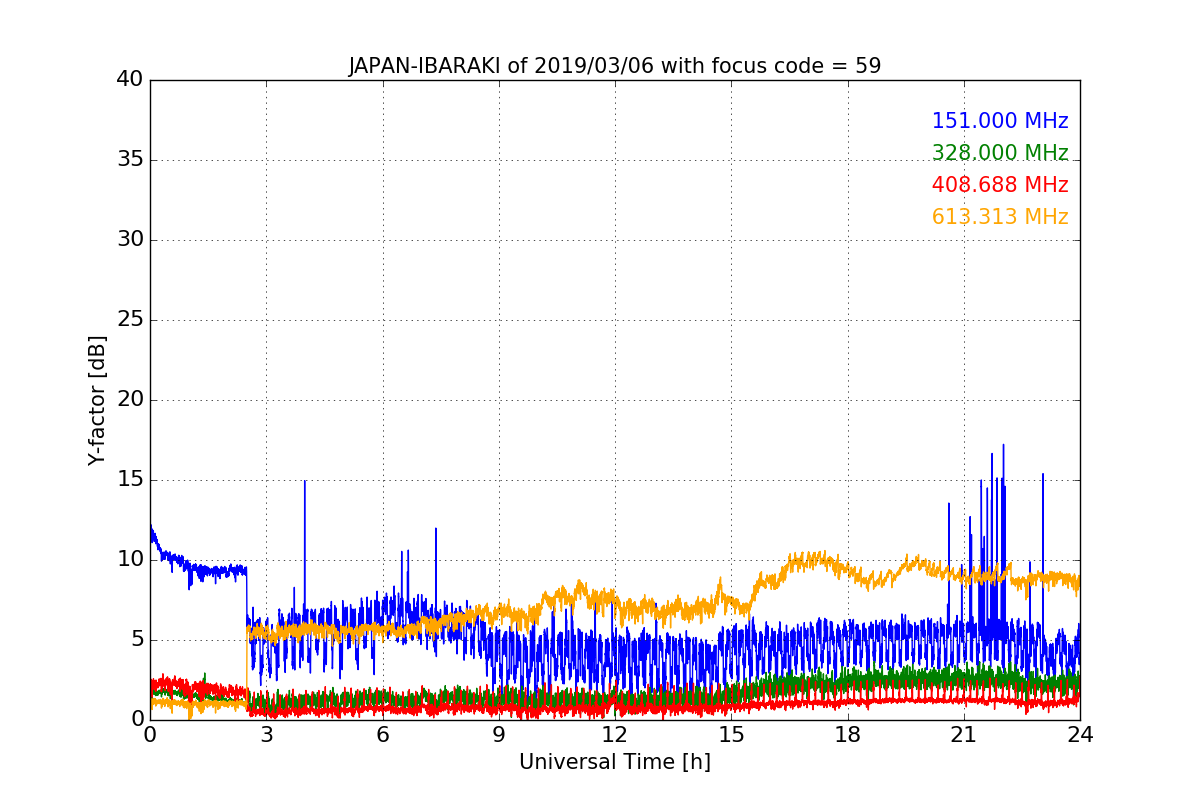Select the '328.000 MHz' legend label
Screen dimensions: 1200x800
[1000, 153]
